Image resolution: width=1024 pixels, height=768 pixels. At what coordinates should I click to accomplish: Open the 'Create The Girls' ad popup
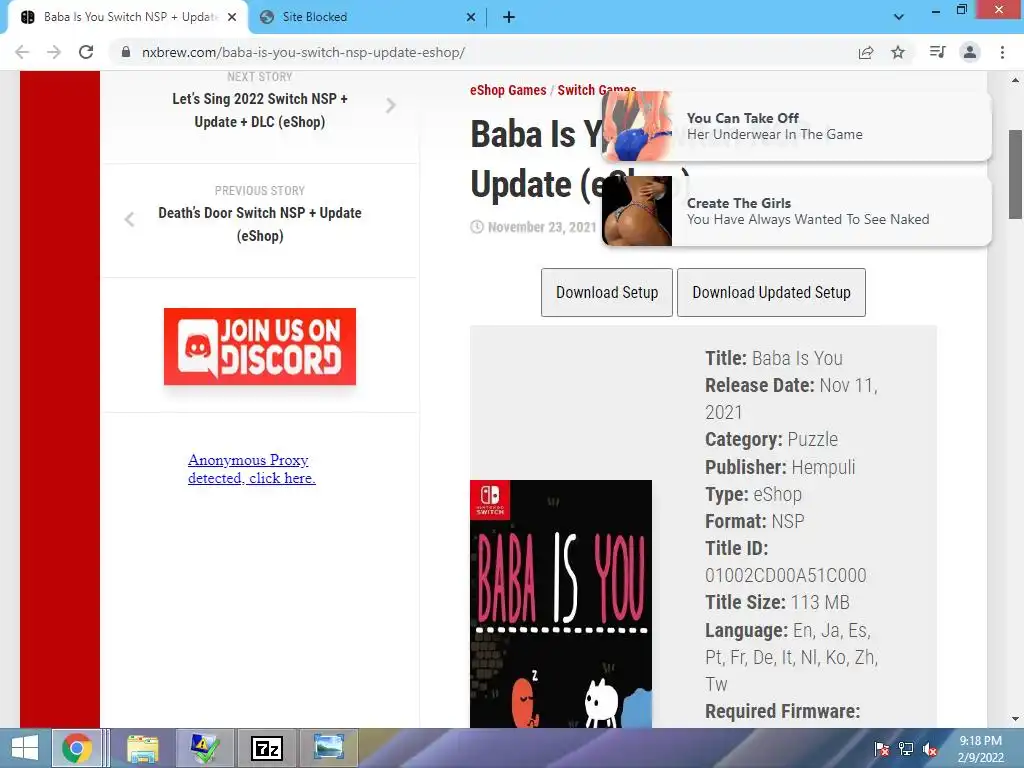(x=796, y=211)
